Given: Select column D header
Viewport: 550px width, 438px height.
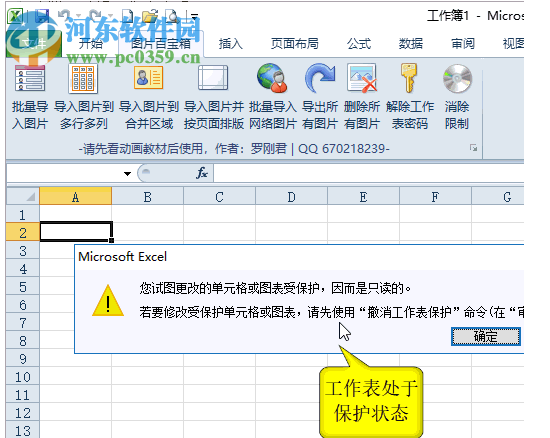Looking at the screenshot, I should [291, 196].
